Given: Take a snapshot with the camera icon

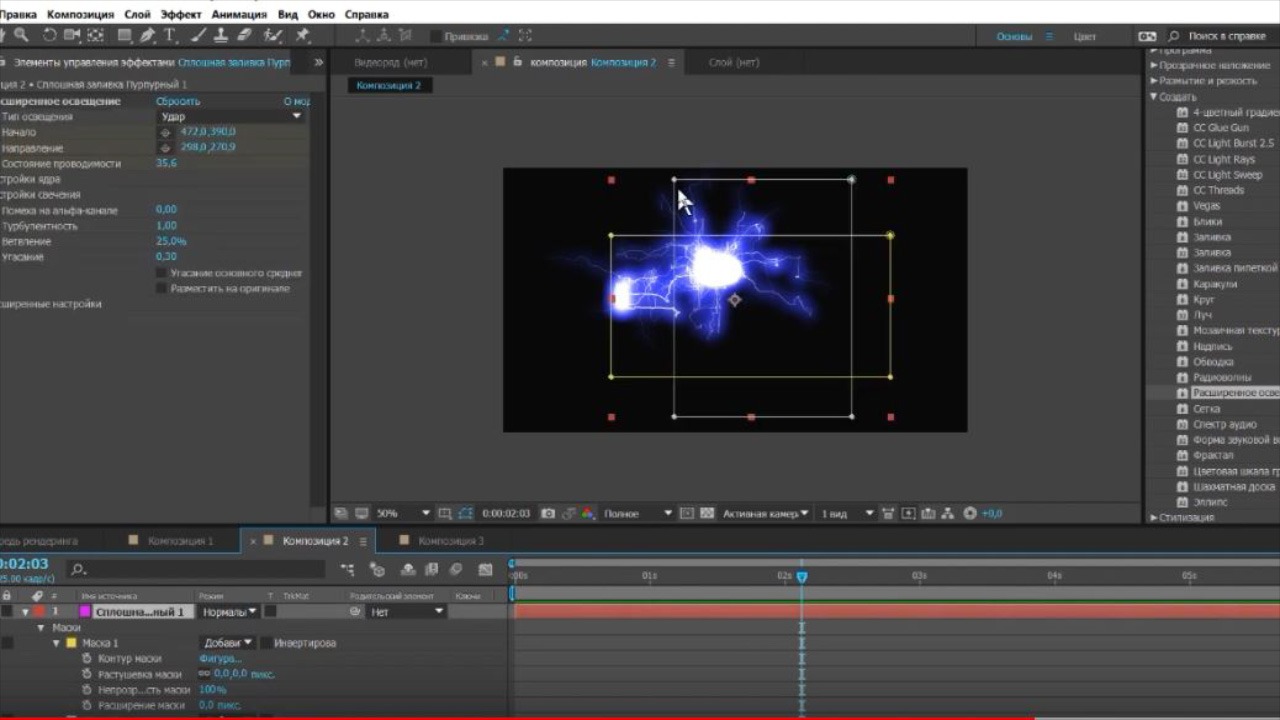Looking at the screenshot, I should 548,513.
